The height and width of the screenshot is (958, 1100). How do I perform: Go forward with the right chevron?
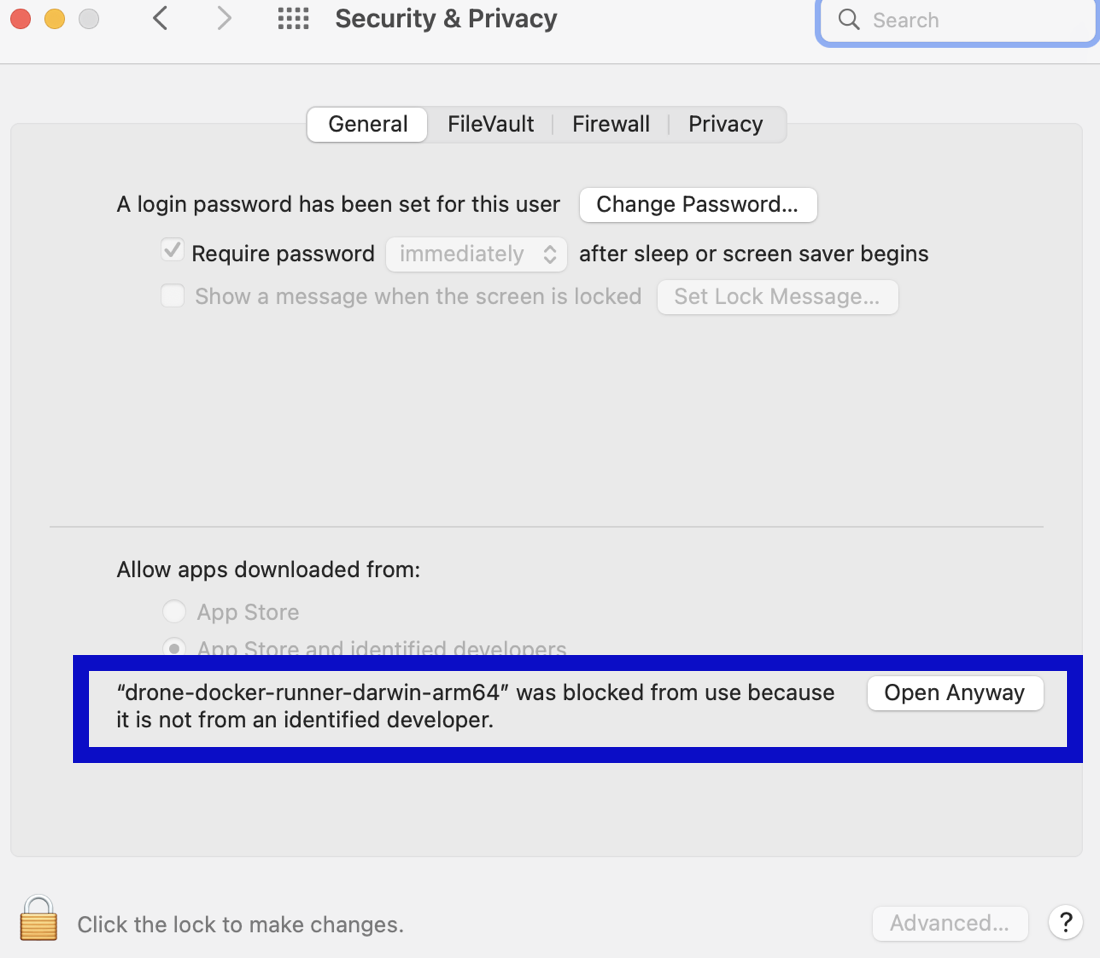coord(224,19)
